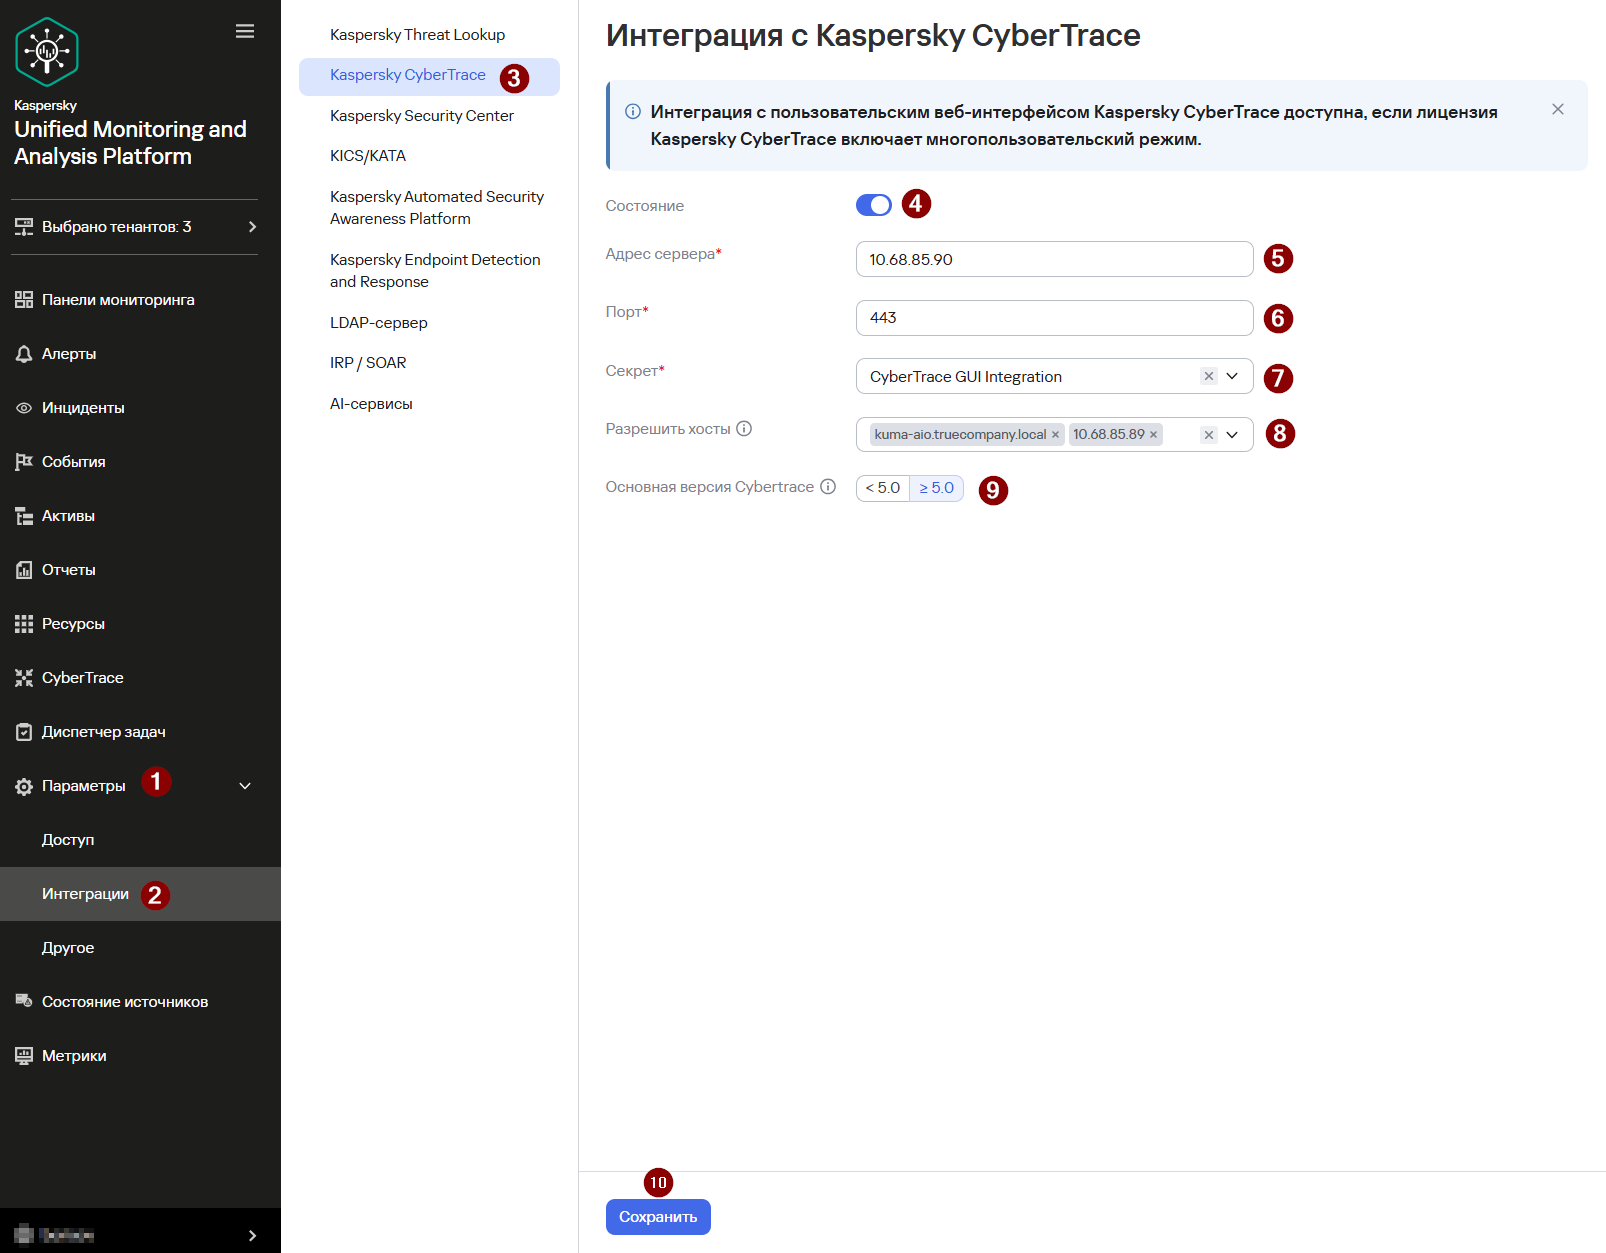Clear all allowed hosts
This screenshot has height=1253, width=1606.
(x=1209, y=435)
